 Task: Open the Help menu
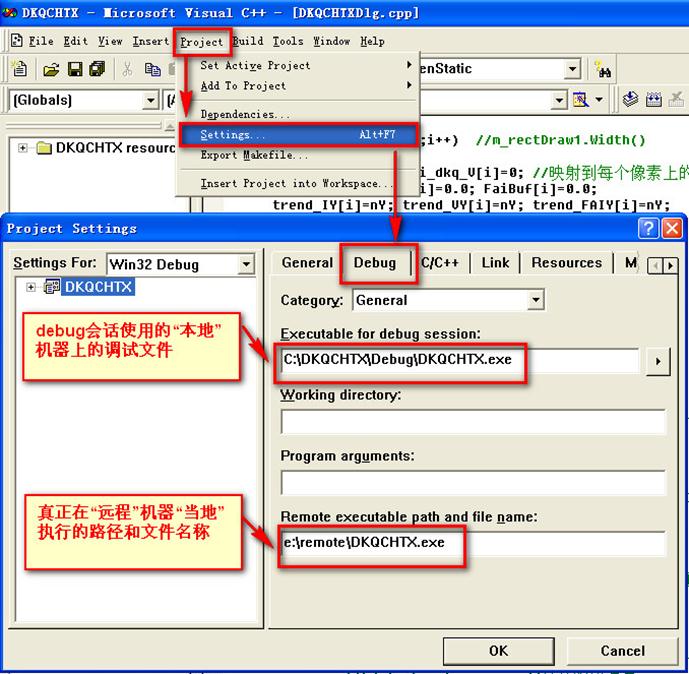[372, 41]
